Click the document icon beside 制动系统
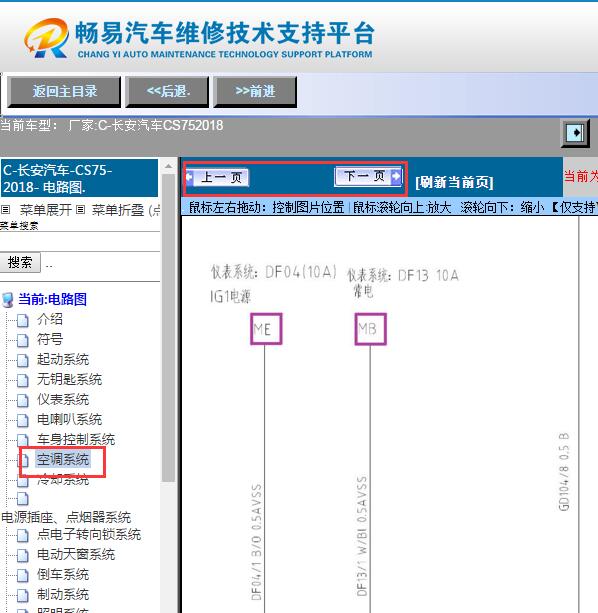The height and width of the screenshot is (613, 598). [23, 595]
